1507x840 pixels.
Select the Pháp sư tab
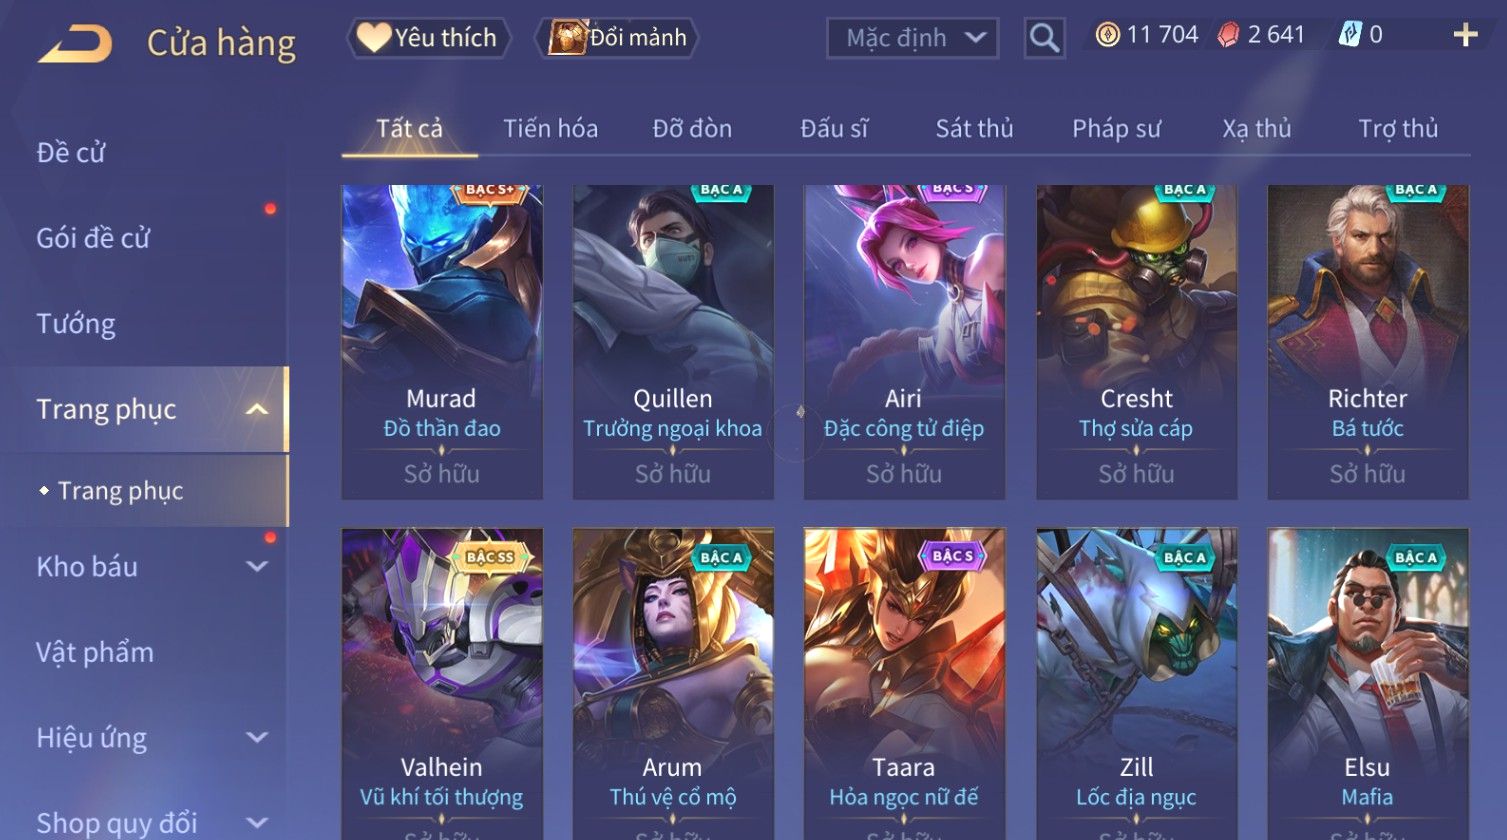click(x=1116, y=129)
